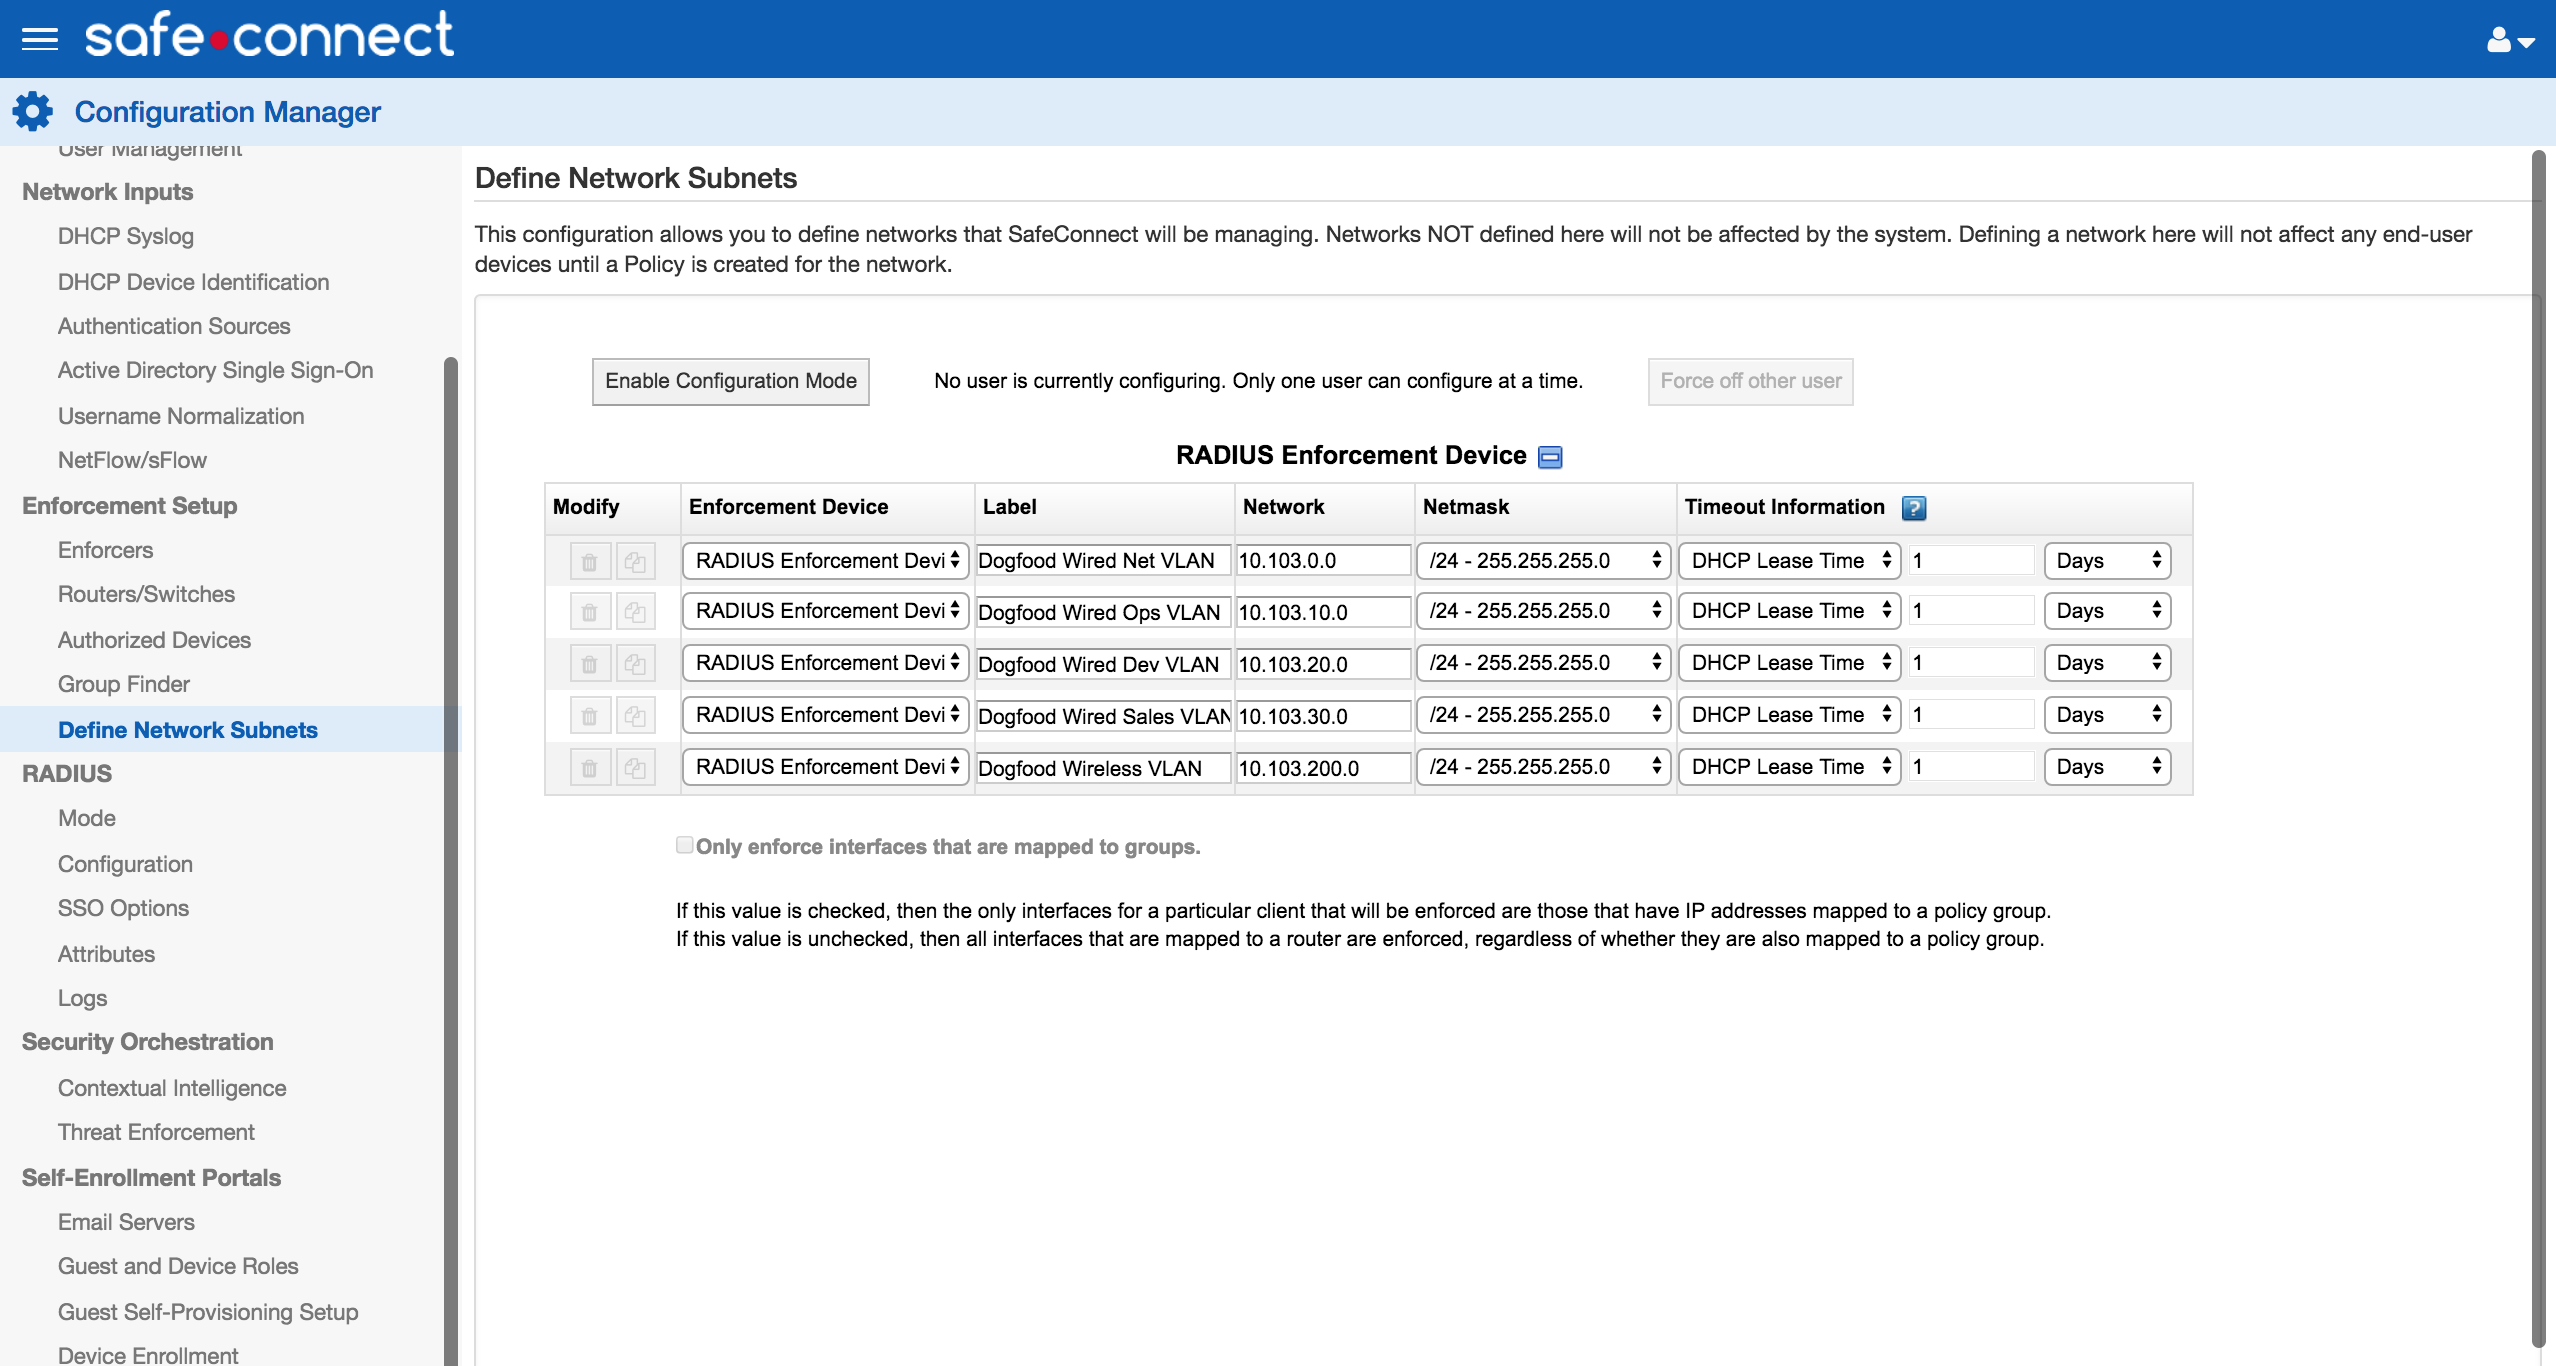Open Enforcement Device dropdown for 10.103.0.0
The height and width of the screenshot is (1366, 2556).
click(826, 561)
